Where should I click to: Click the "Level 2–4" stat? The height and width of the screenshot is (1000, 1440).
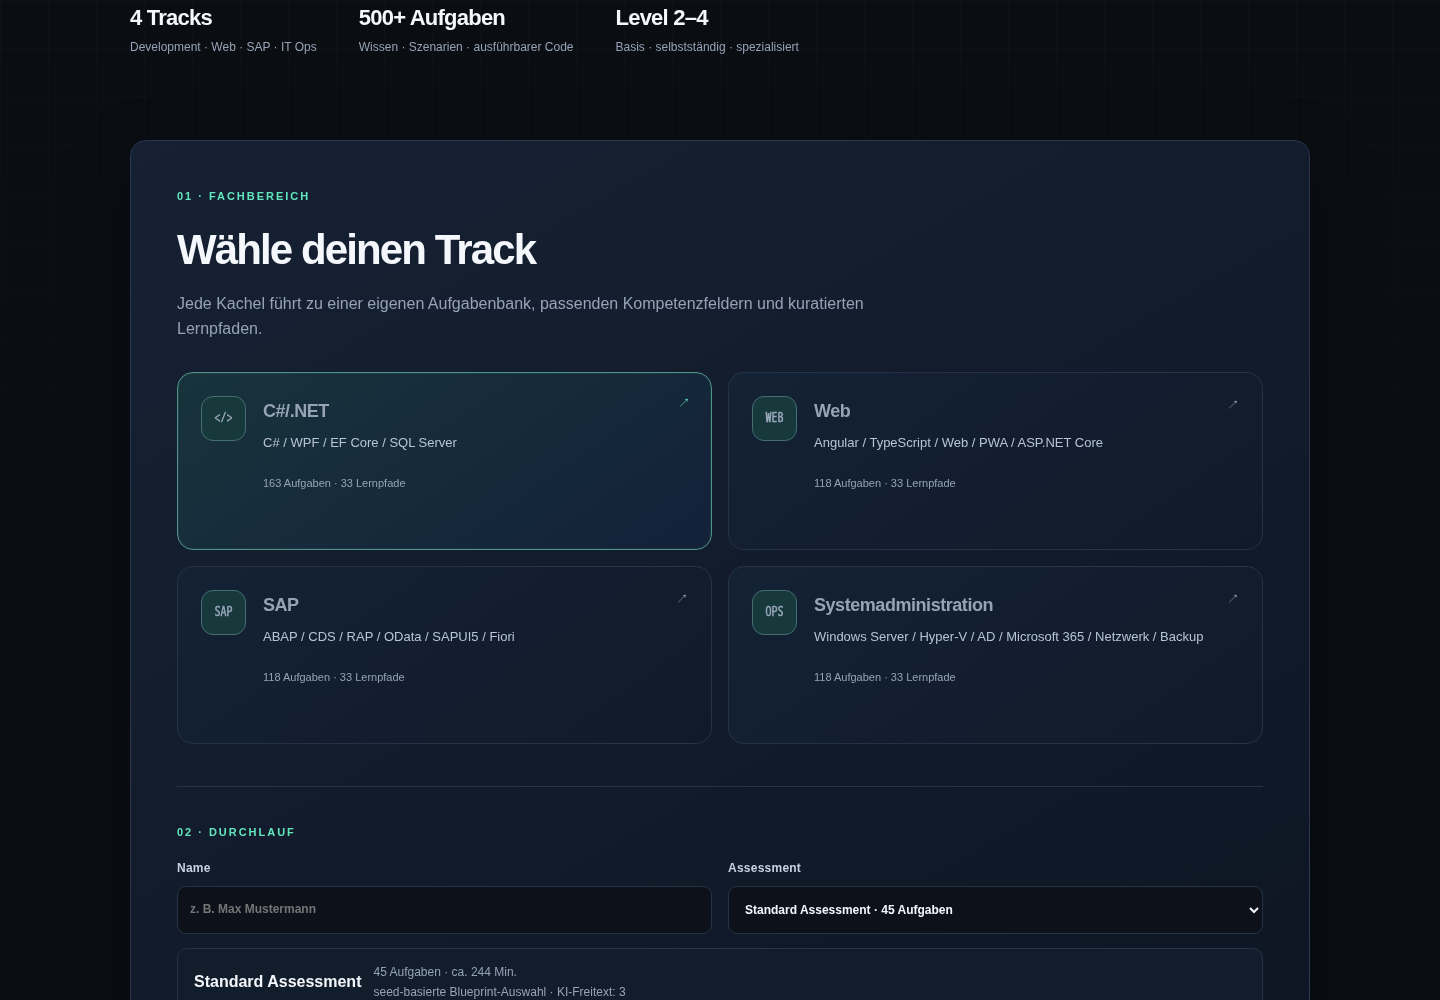click(x=662, y=18)
